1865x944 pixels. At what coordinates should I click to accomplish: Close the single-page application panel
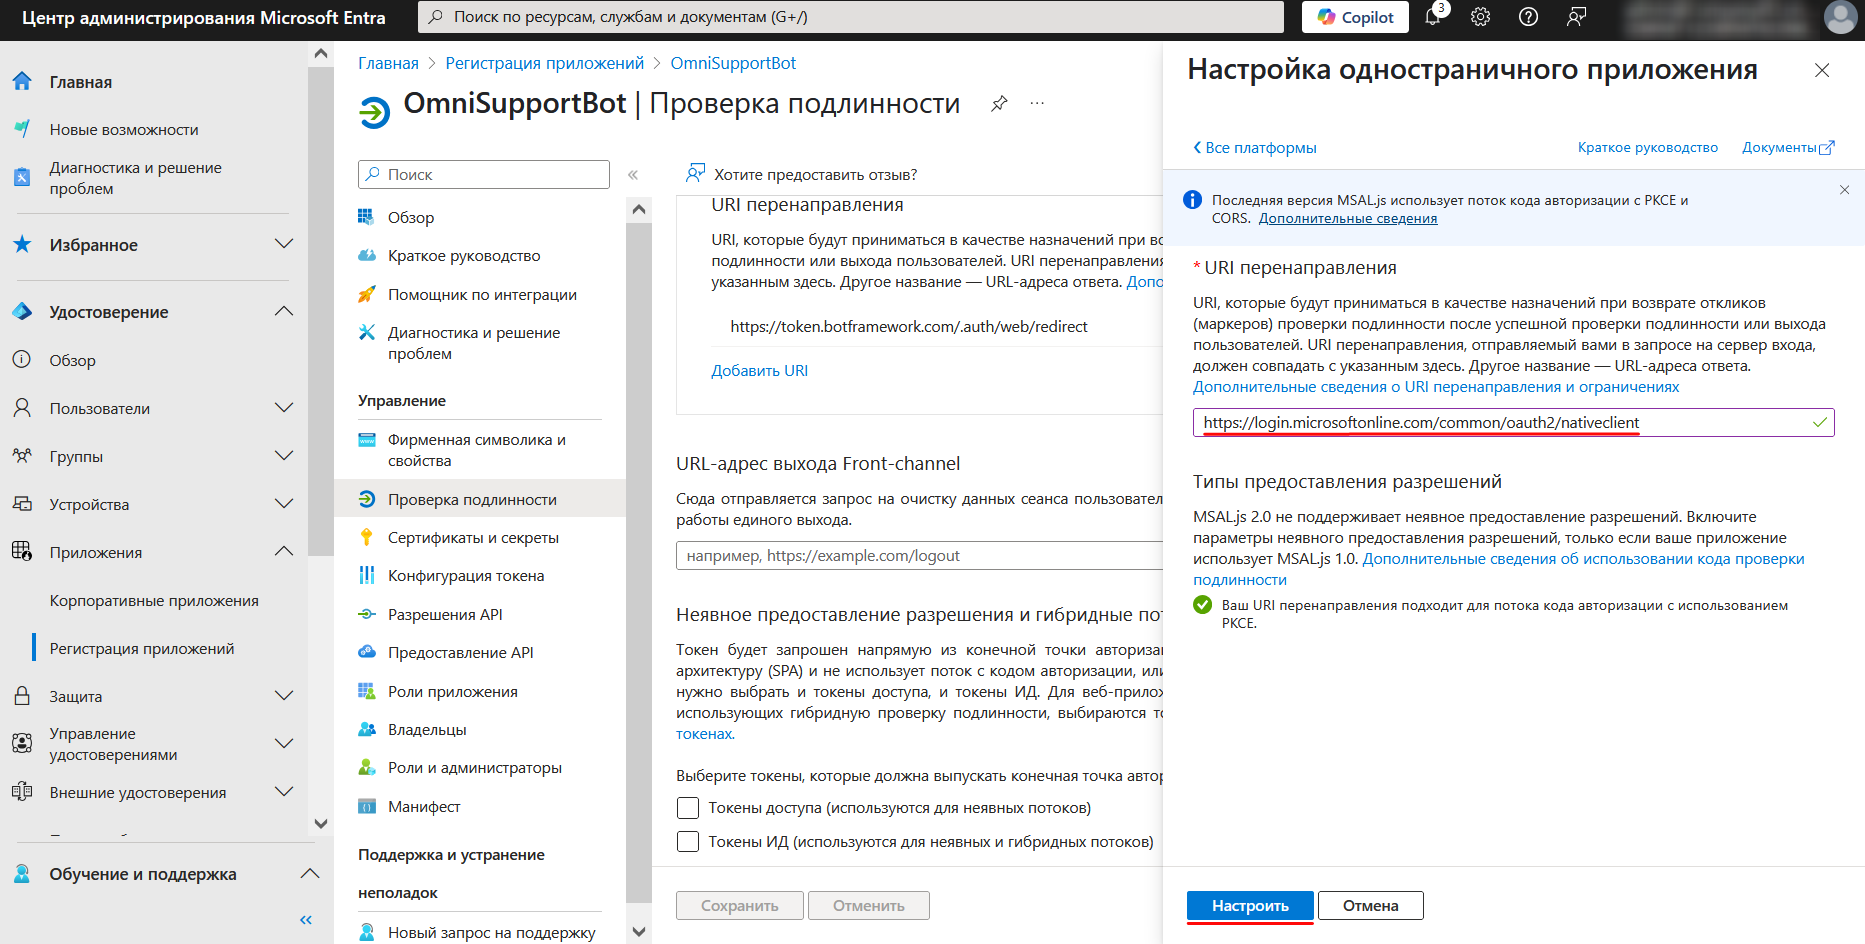point(1822,70)
